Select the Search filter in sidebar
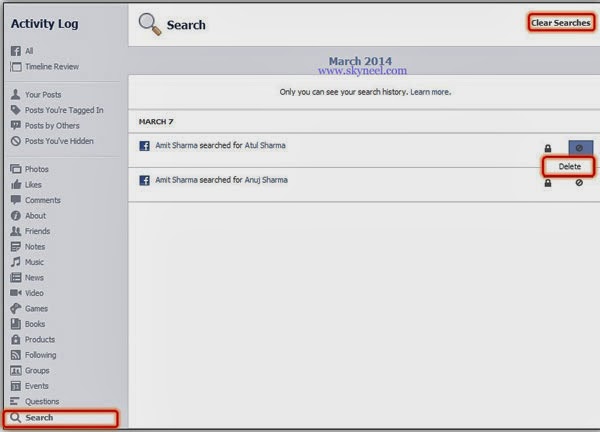 point(61,418)
